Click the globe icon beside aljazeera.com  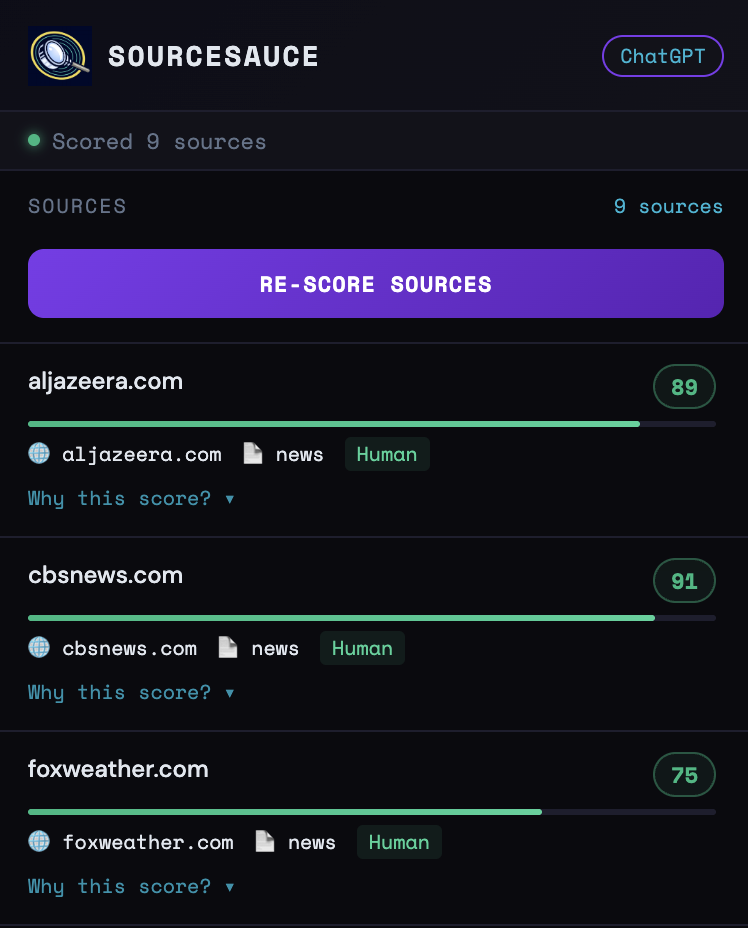[x=39, y=454]
